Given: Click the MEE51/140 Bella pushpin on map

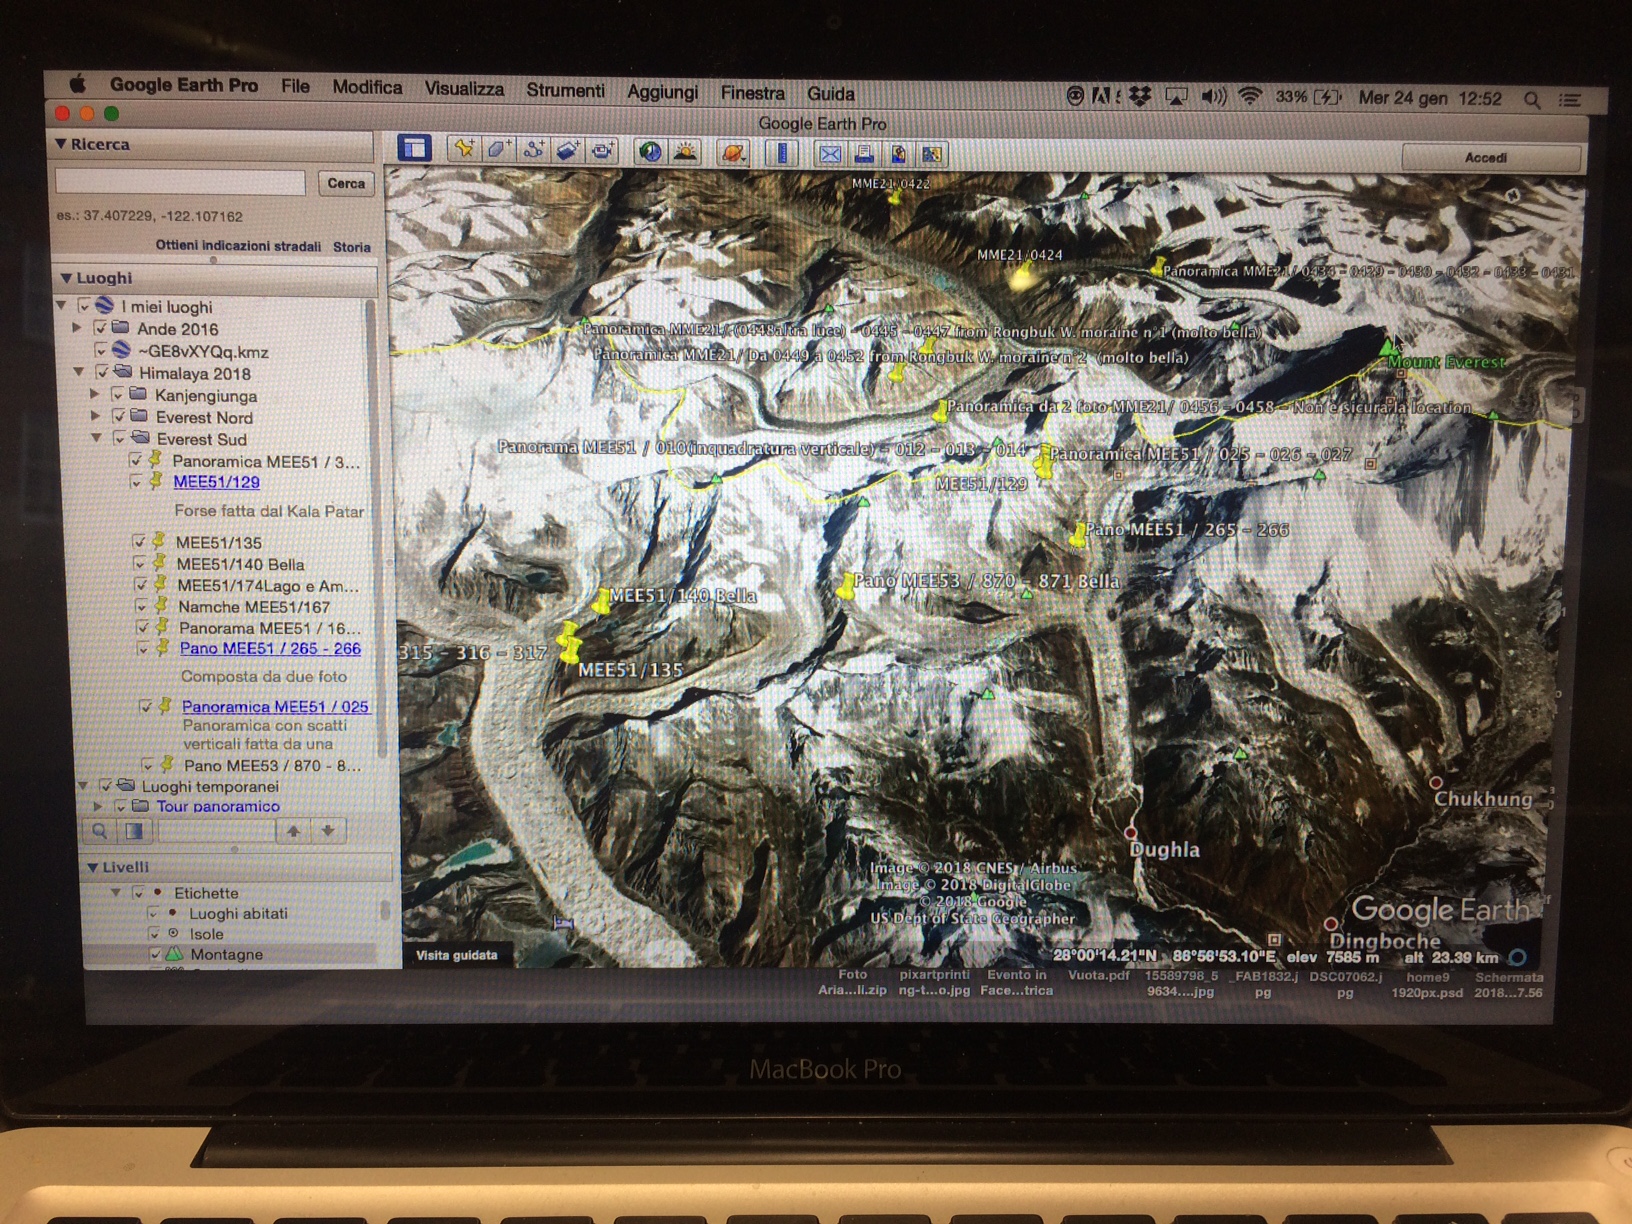Looking at the screenshot, I should [601, 601].
